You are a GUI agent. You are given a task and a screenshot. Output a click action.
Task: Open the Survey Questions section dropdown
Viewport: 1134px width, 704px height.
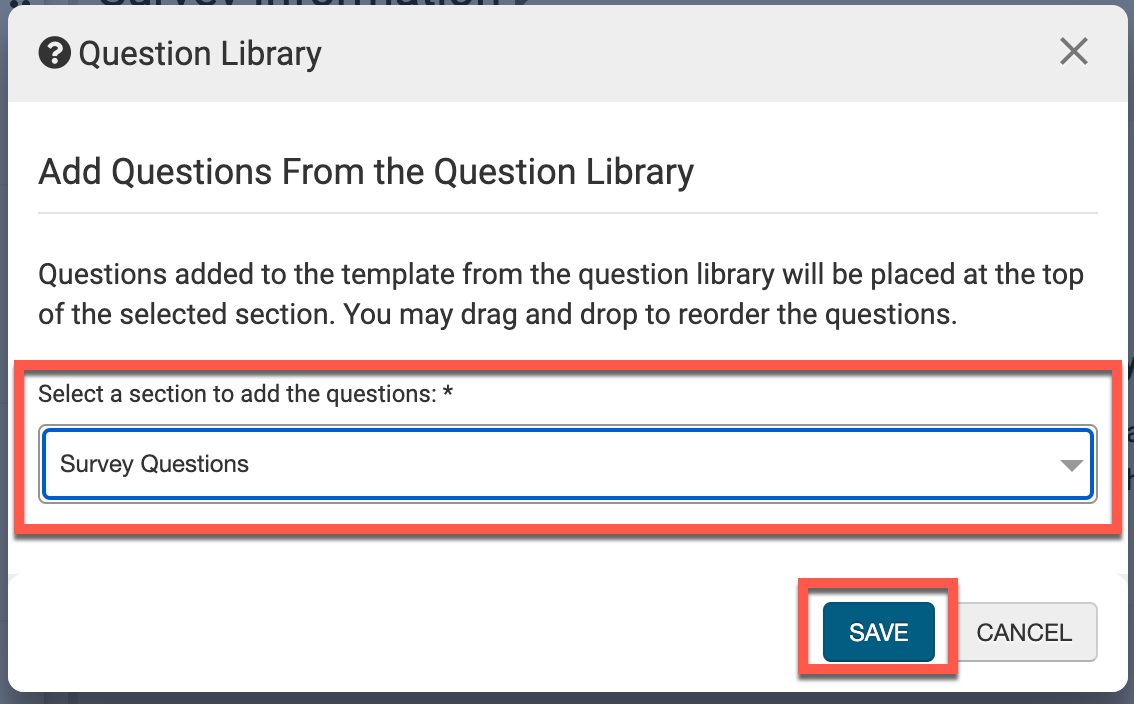[x=567, y=464]
